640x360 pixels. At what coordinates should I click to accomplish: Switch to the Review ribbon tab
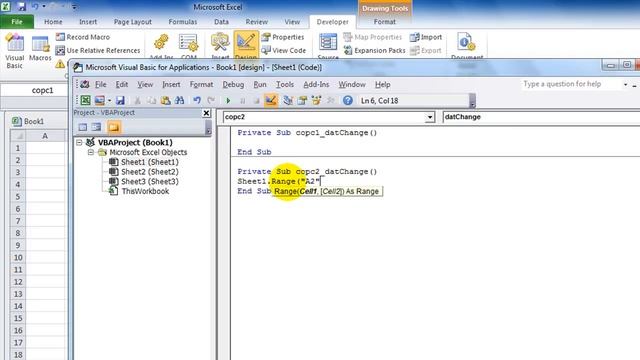pyautogui.click(x=256, y=22)
